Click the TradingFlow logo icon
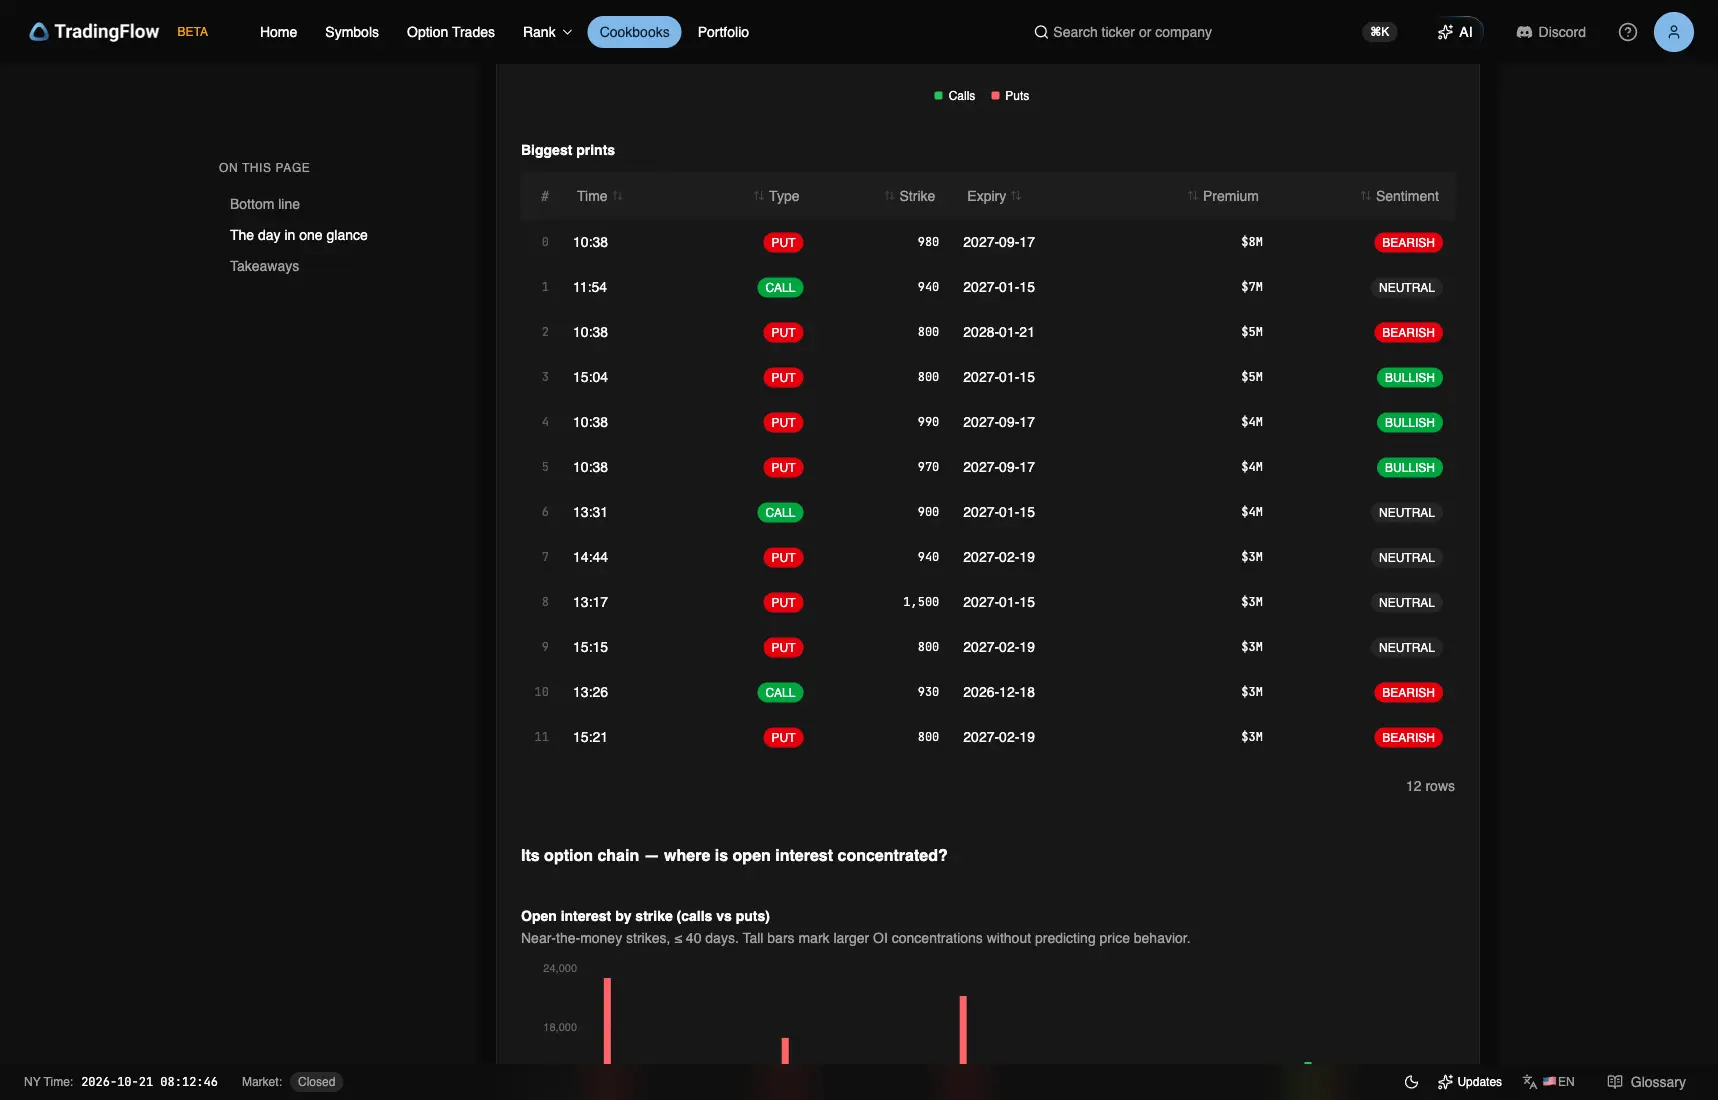Screen dimensions: 1718x1100 click(x=39, y=32)
